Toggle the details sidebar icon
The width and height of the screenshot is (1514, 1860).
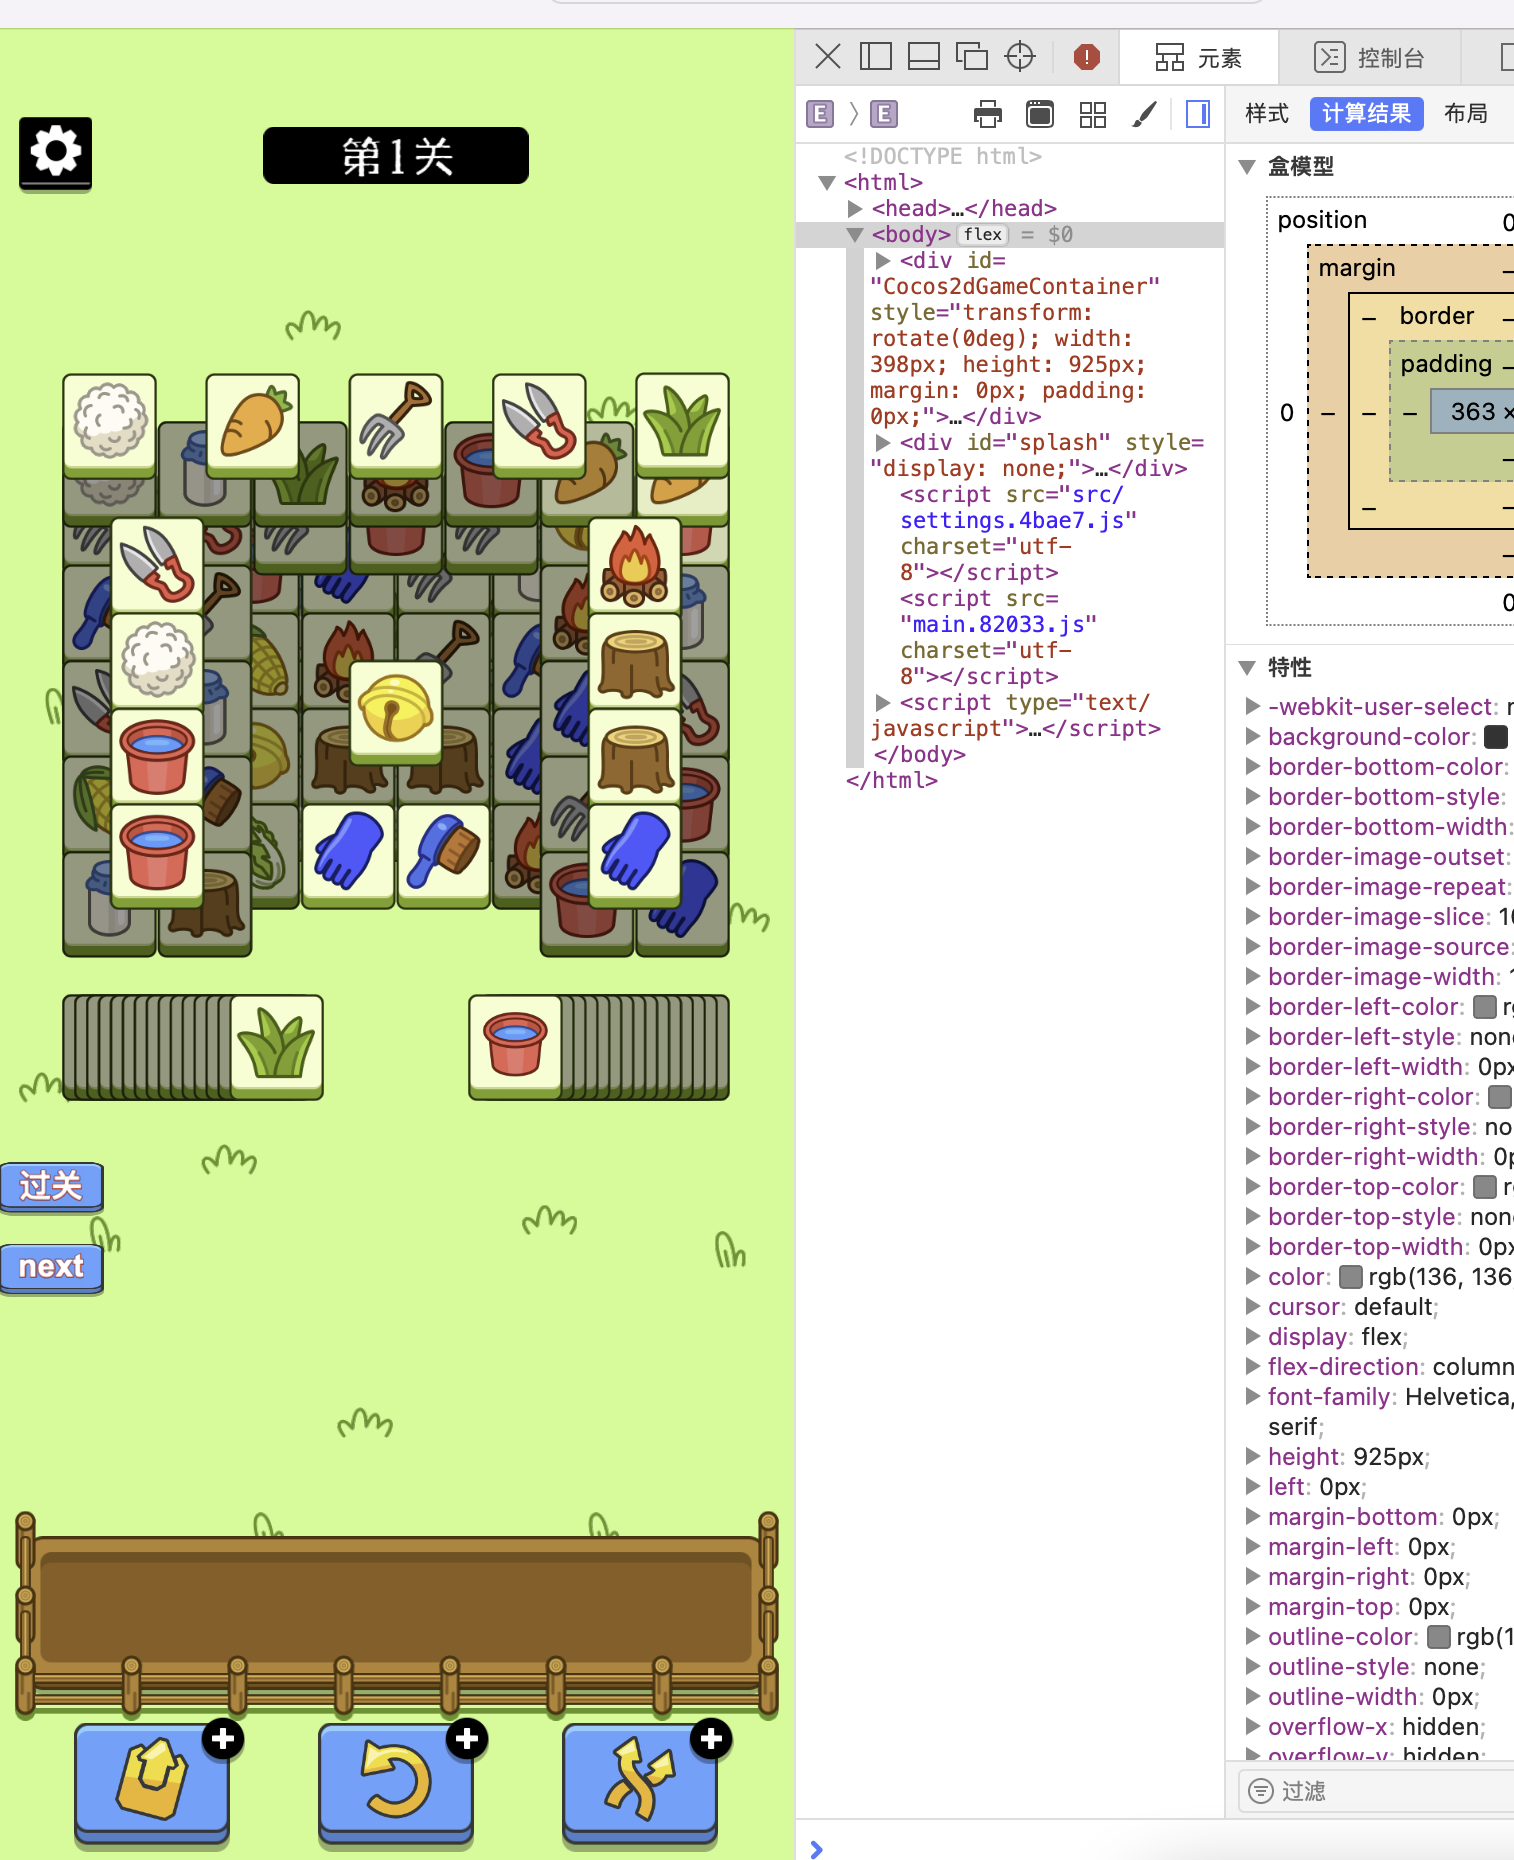point(1197,114)
